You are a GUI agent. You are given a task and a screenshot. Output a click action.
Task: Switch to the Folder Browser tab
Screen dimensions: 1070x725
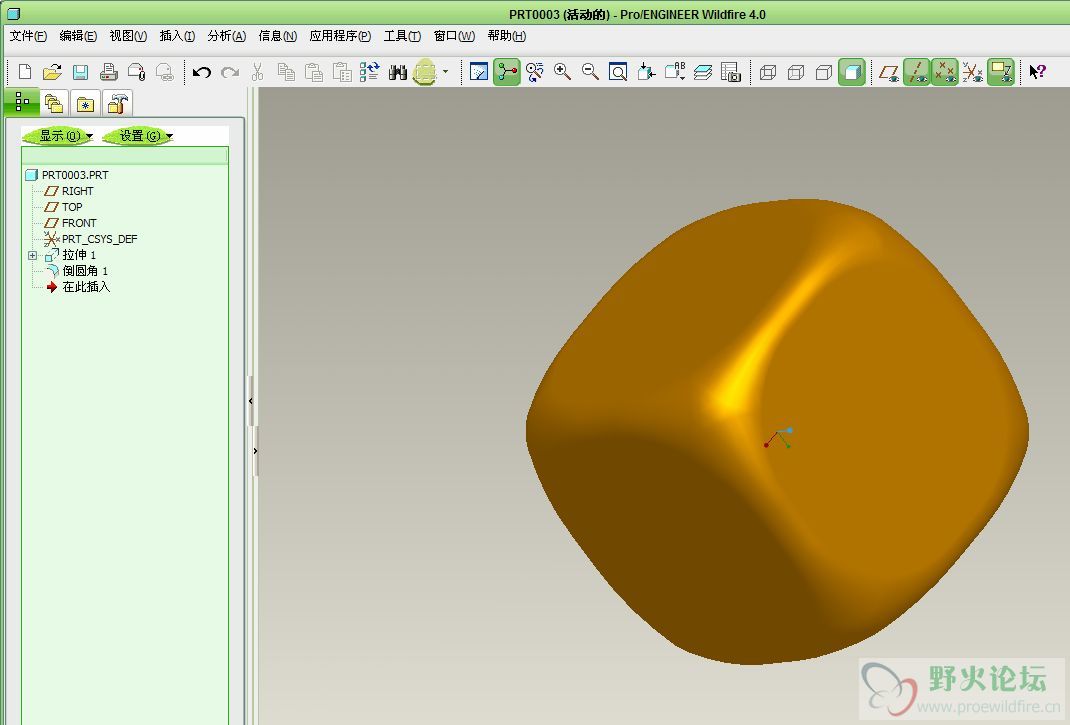click(54, 104)
